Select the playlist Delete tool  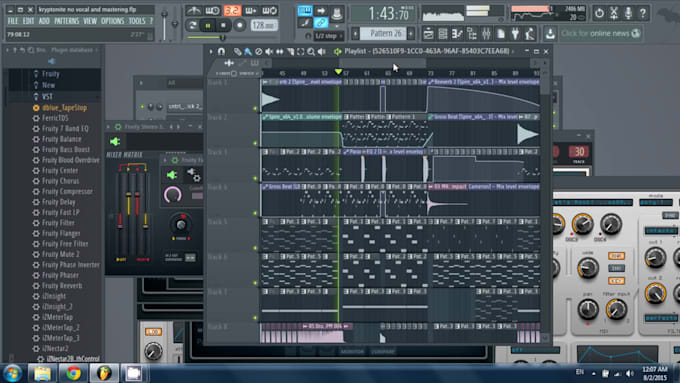click(258, 52)
